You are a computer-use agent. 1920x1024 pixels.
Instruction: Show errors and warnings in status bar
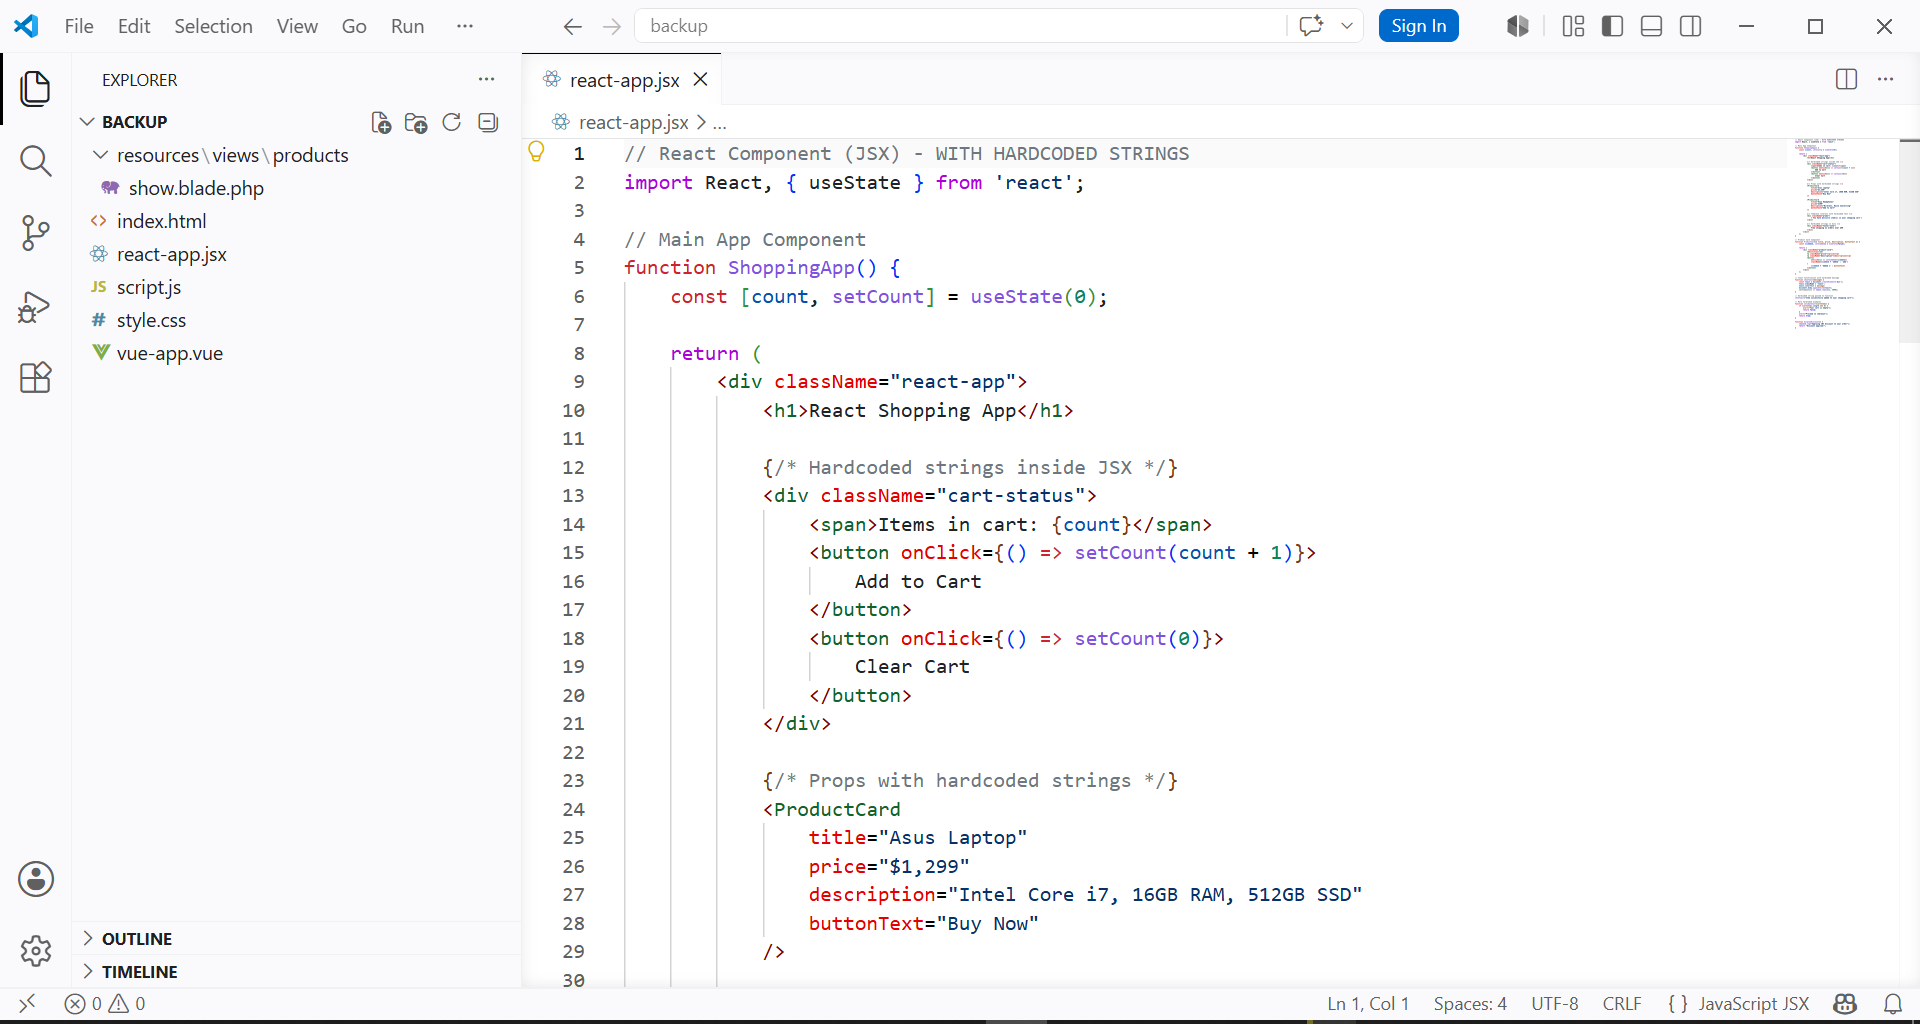point(105,1003)
